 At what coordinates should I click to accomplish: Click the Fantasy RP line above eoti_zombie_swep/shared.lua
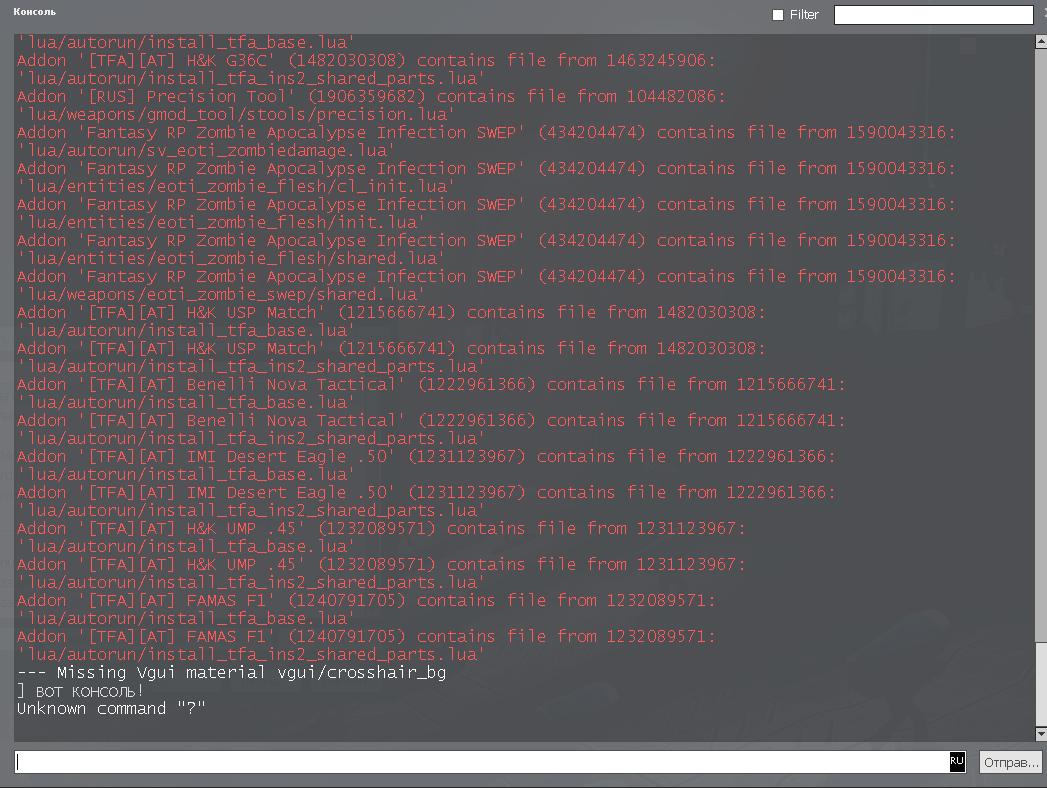486,276
